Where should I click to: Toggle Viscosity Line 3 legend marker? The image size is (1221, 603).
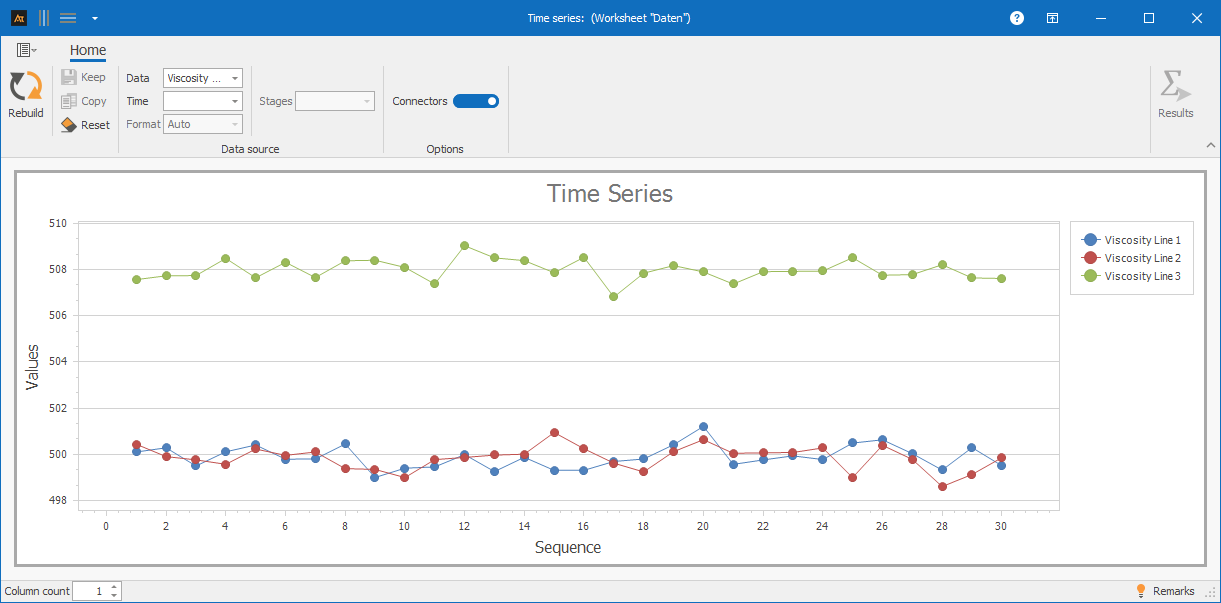[1090, 276]
